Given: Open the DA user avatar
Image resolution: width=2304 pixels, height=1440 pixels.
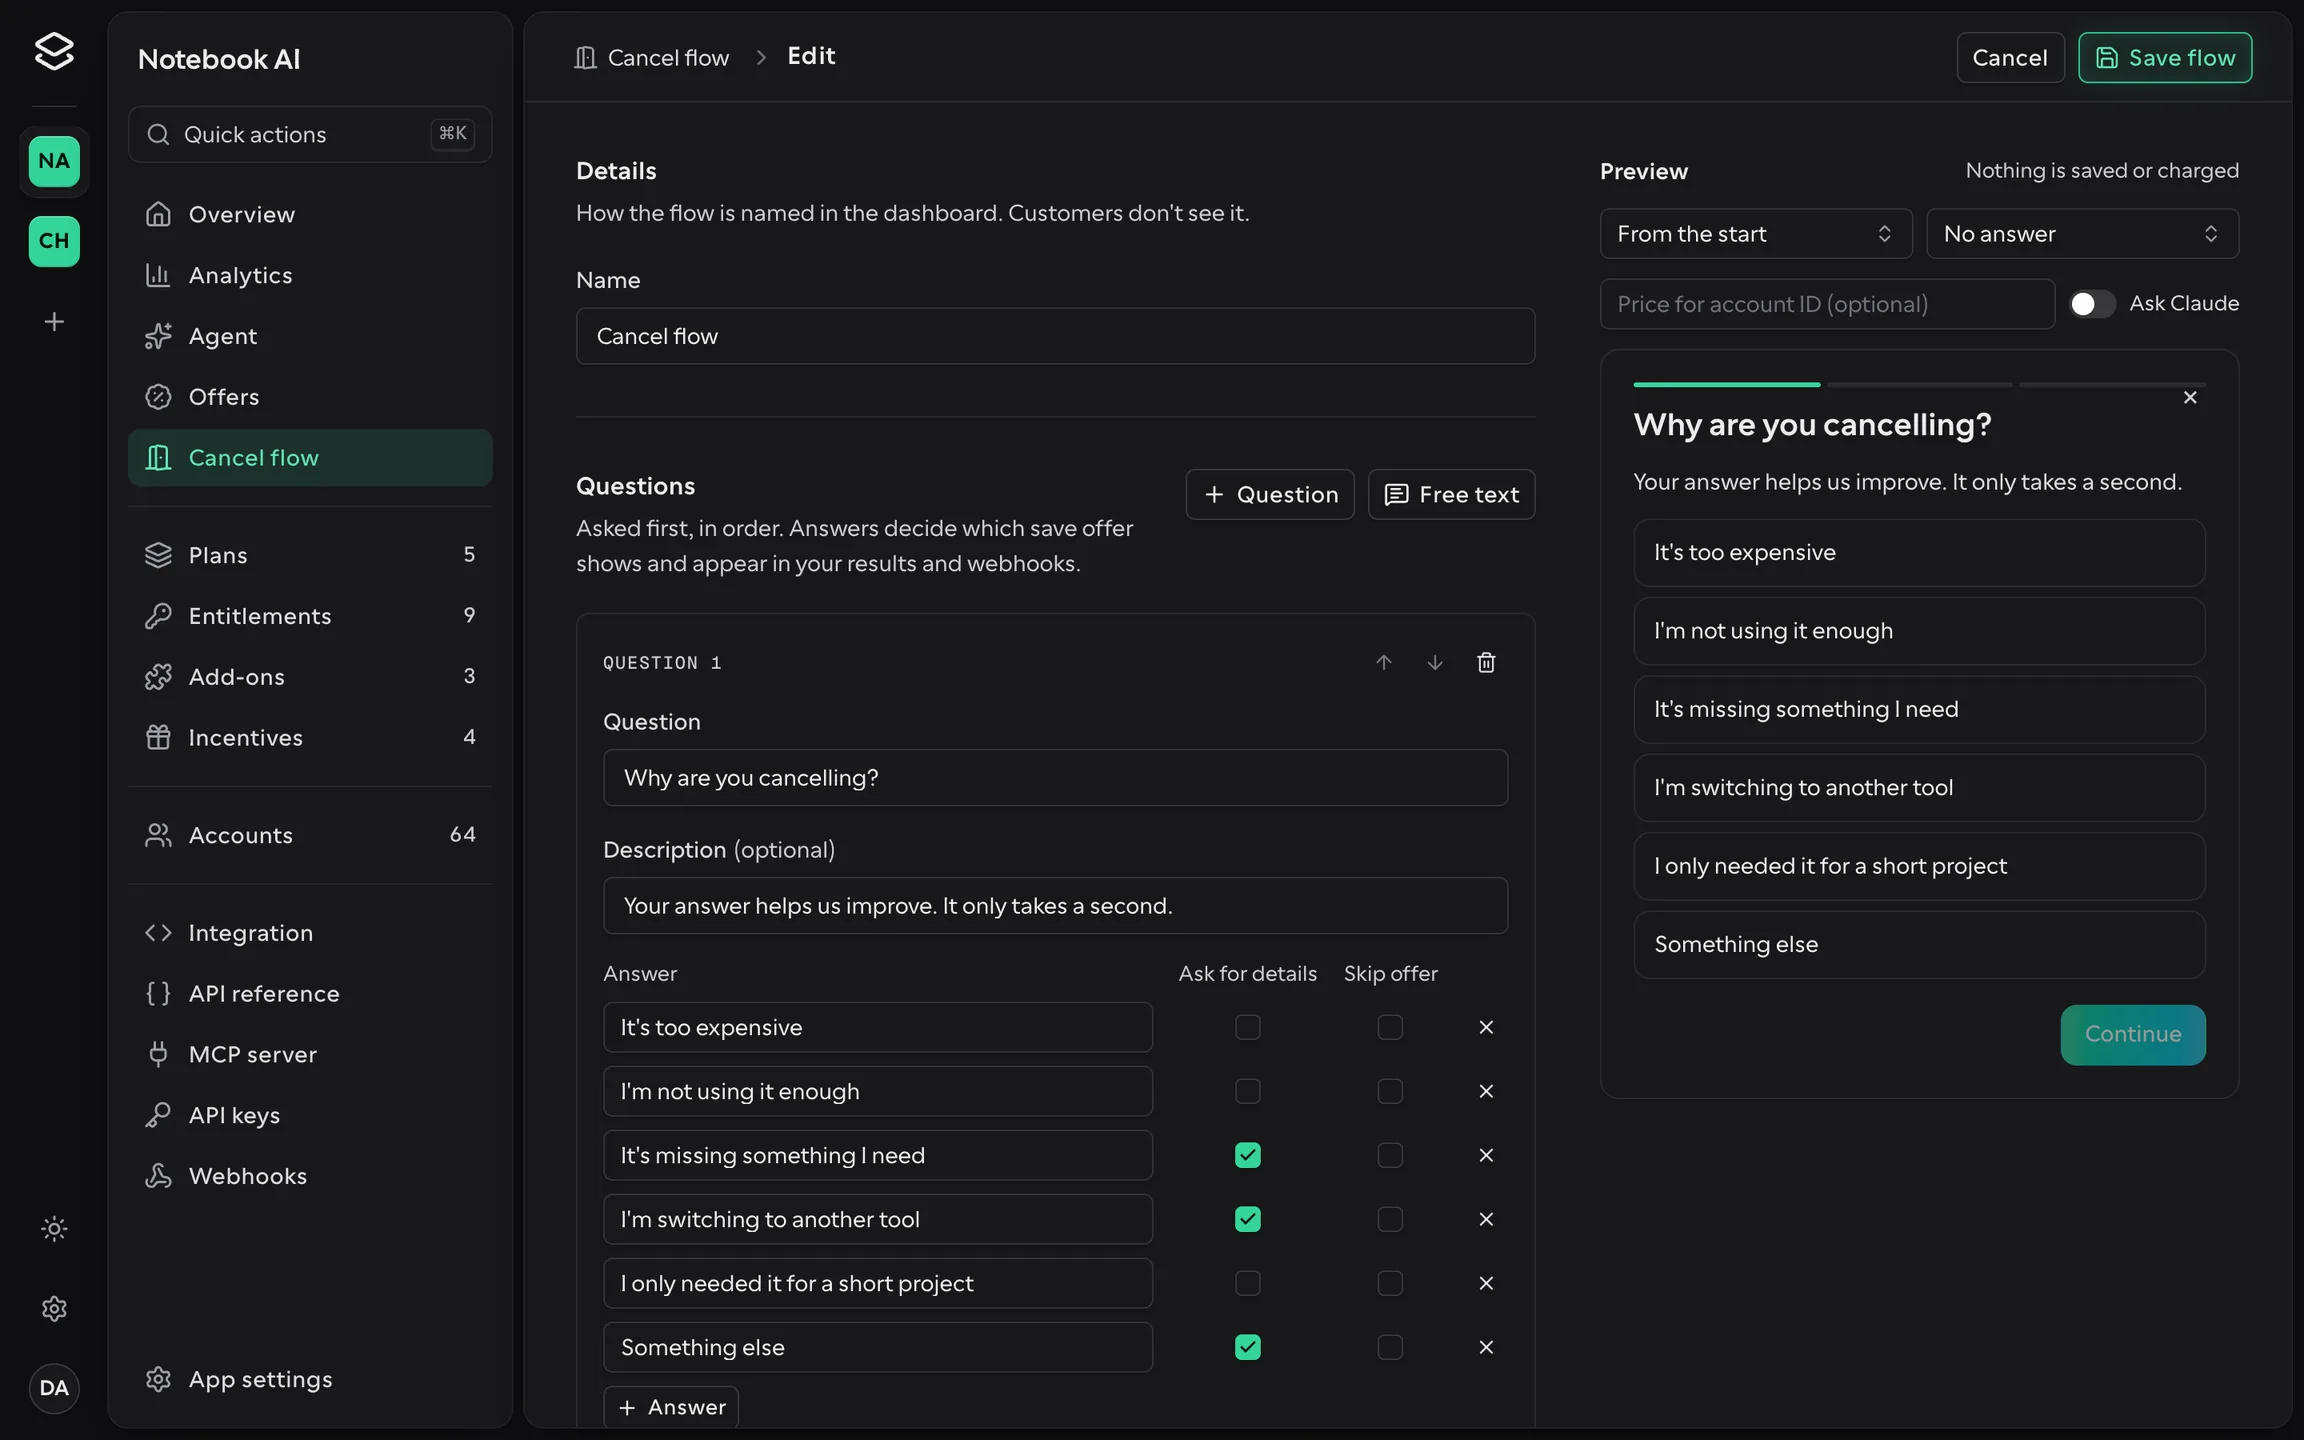Looking at the screenshot, I should [x=54, y=1388].
